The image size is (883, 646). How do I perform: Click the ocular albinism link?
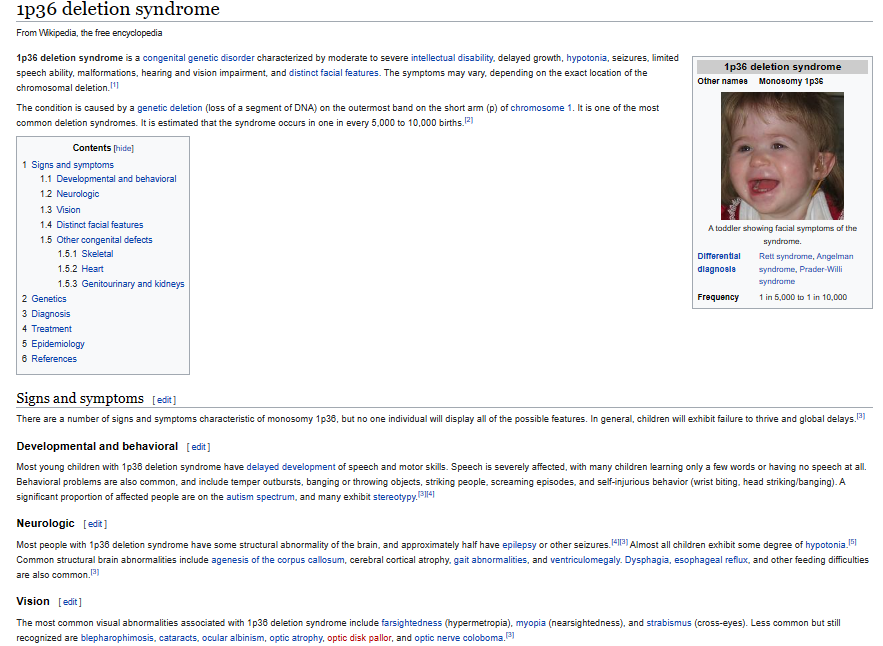(x=233, y=638)
